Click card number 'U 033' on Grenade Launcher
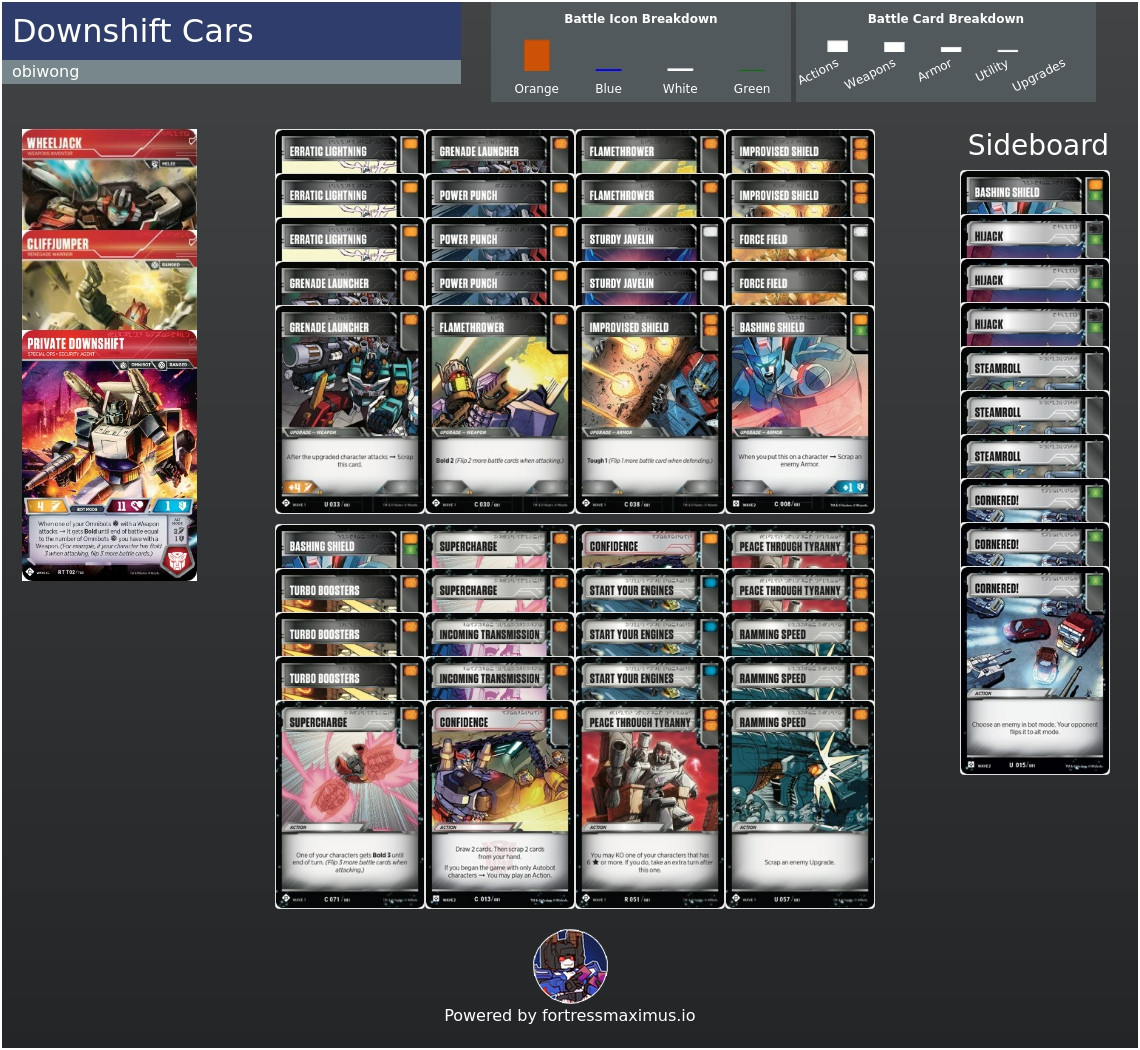The width and height of the screenshot is (1140, 1050). point(334,504)
